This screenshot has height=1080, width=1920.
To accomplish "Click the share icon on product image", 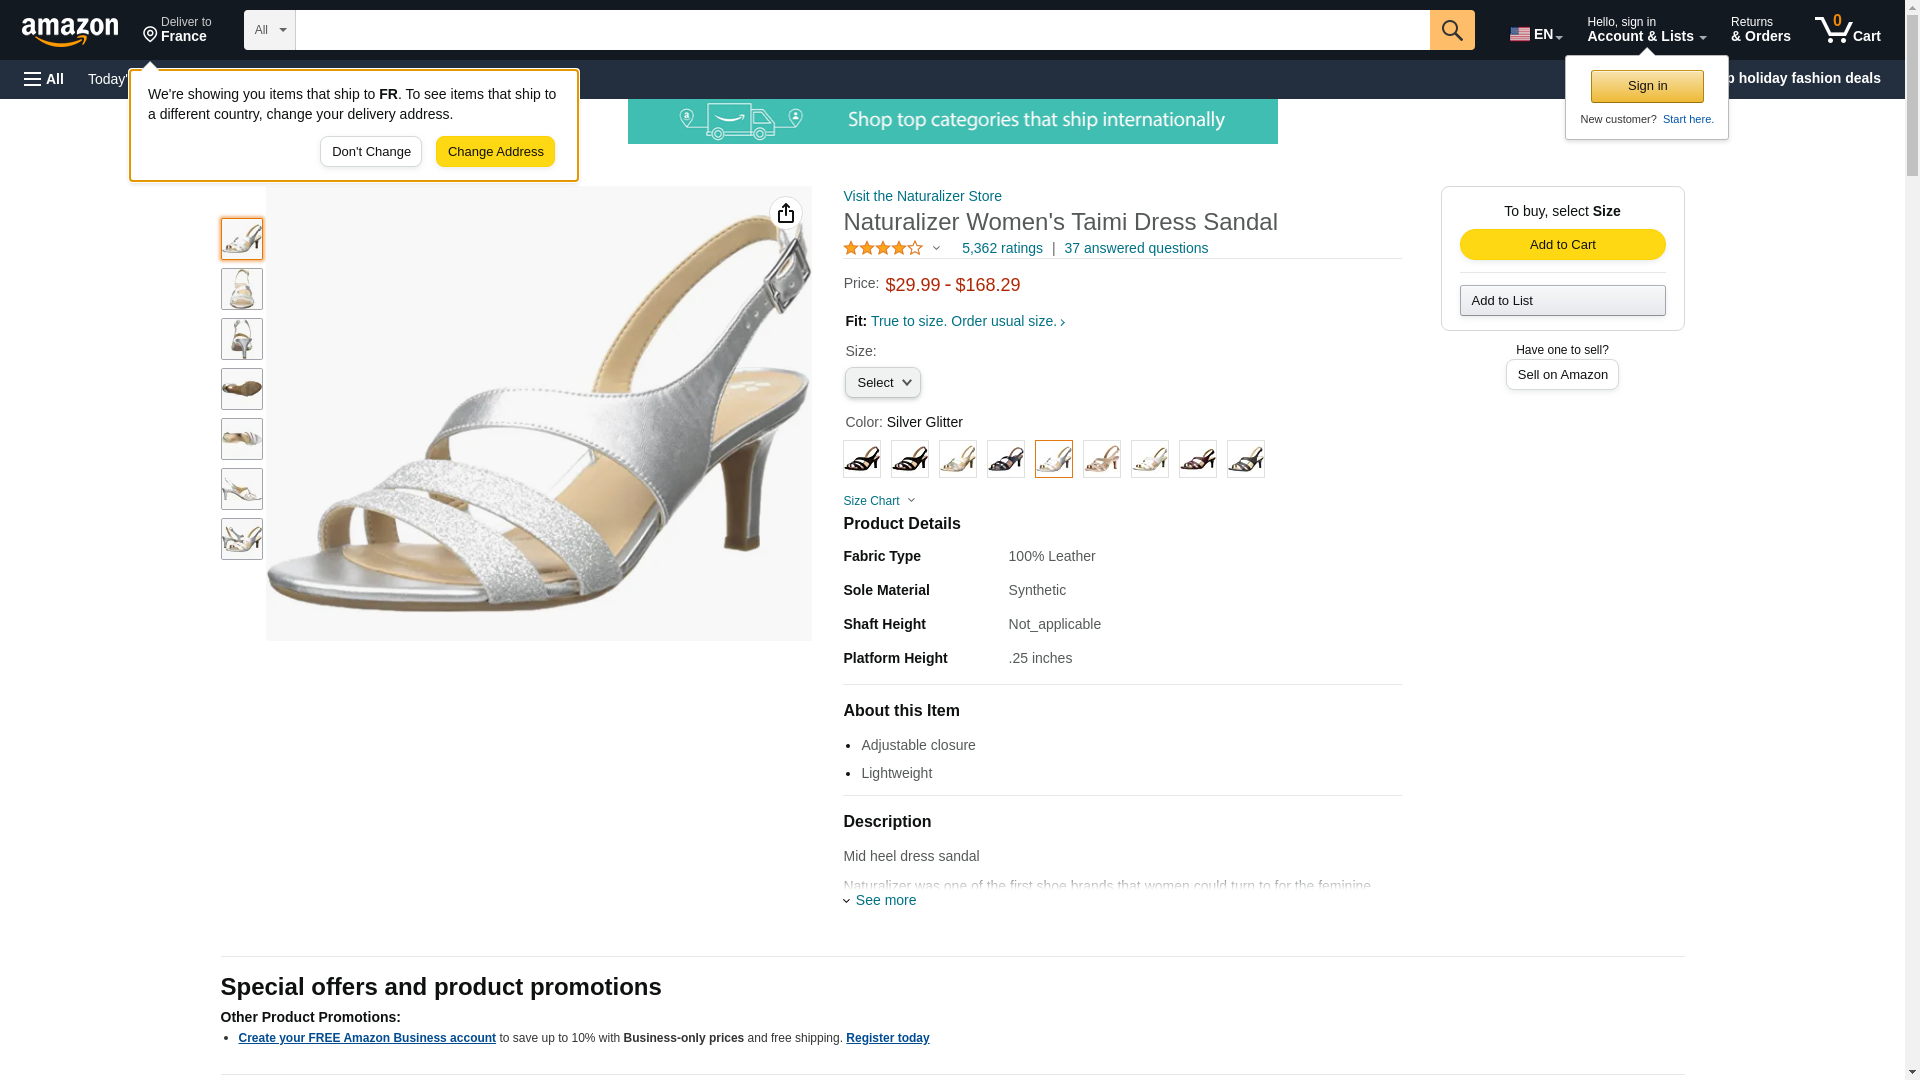I will (786, 213).
